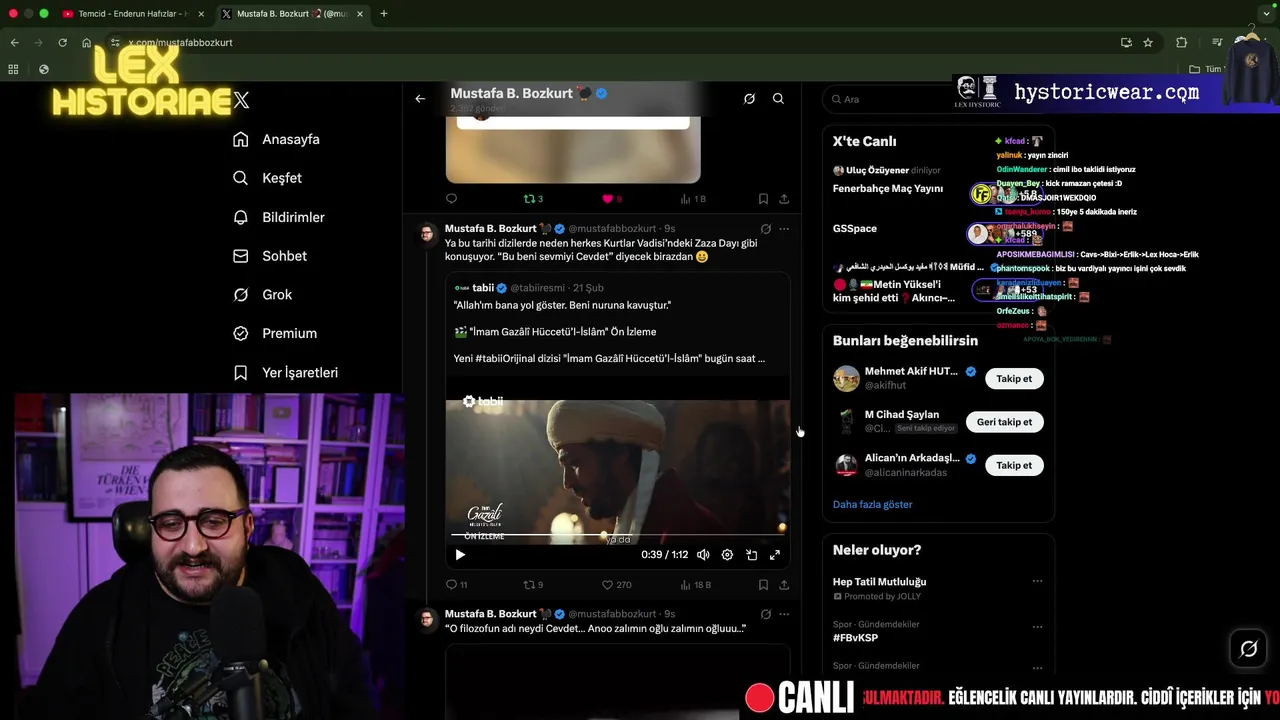Open floating Grok button bottom right
Image resolution: width=1280 pixels, height=720 pixels.
[1248, 649]
